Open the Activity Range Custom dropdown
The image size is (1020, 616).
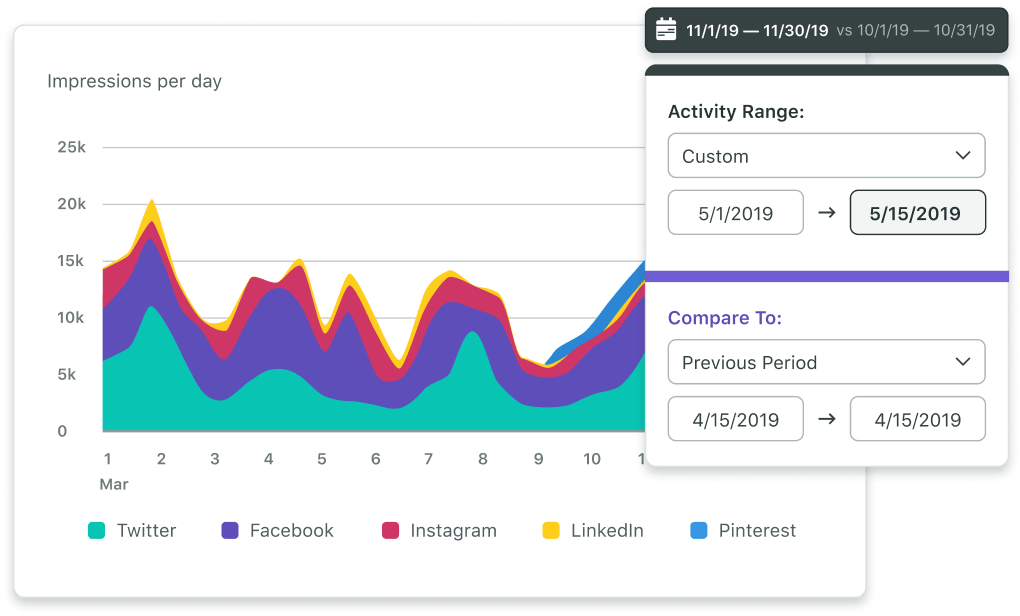point(826,156)
